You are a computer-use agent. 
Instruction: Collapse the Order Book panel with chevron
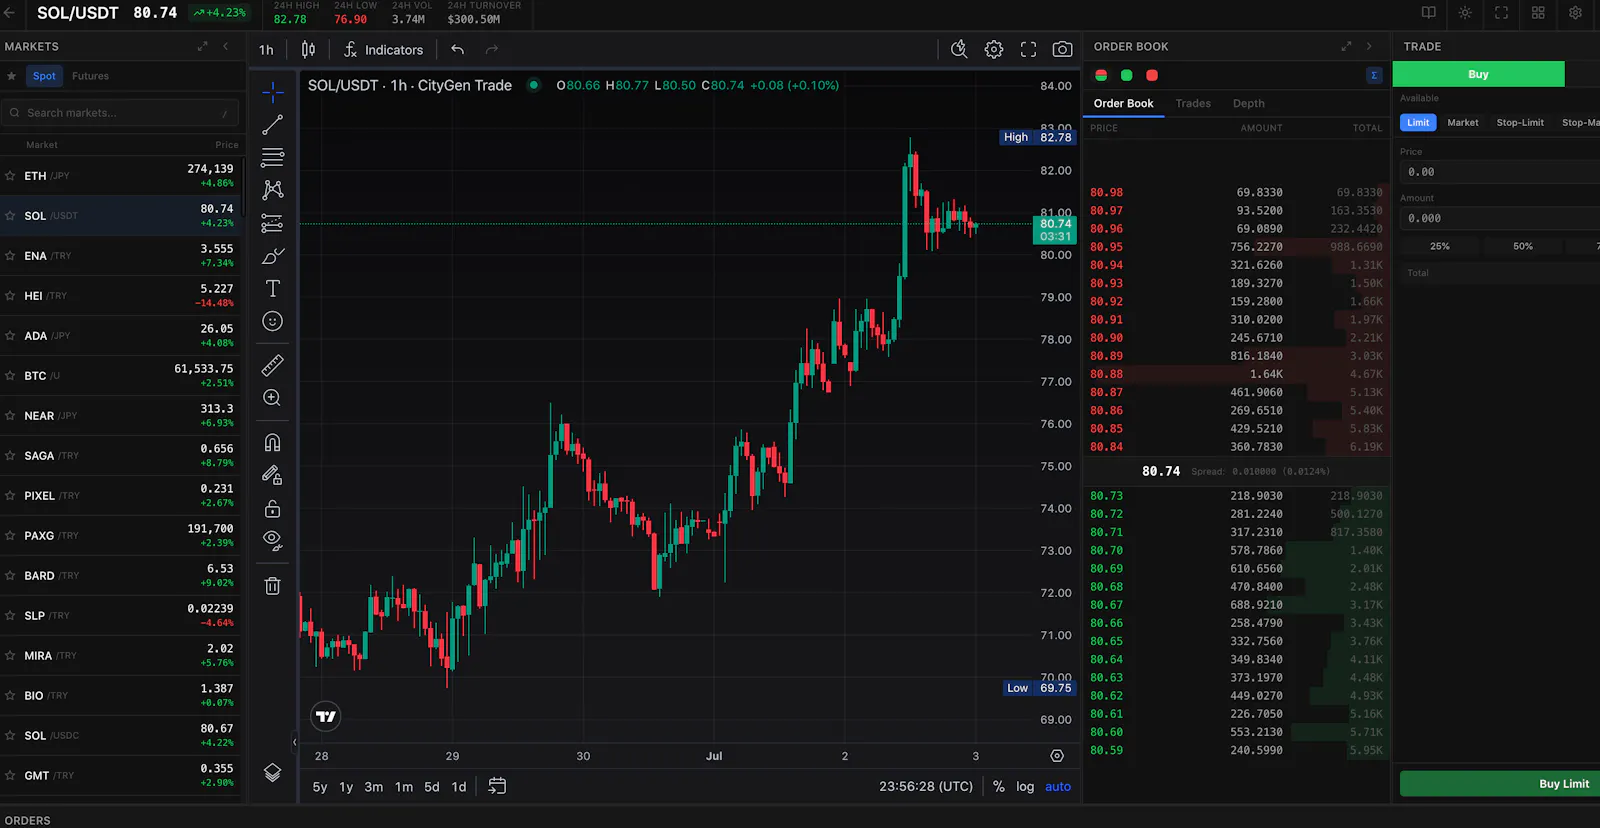pyautogui.click(x=1369, y=46)
